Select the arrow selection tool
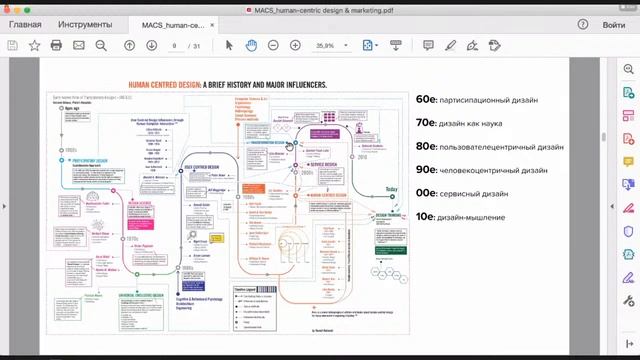The width and height of the screenshot is (640, 360). pos(229,45)
